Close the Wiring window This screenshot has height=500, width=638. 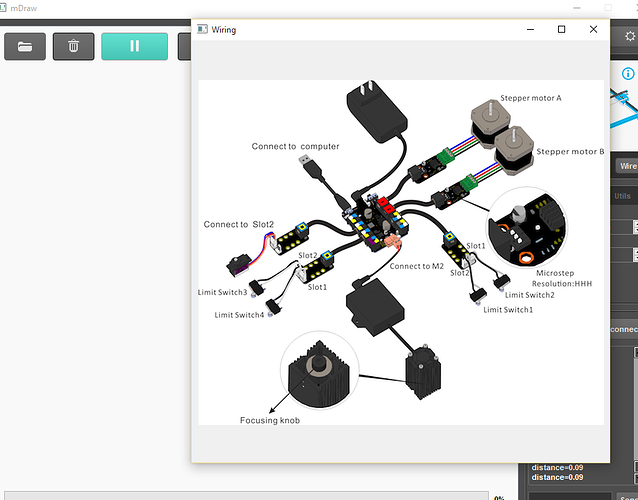click(x=593, y=29)
